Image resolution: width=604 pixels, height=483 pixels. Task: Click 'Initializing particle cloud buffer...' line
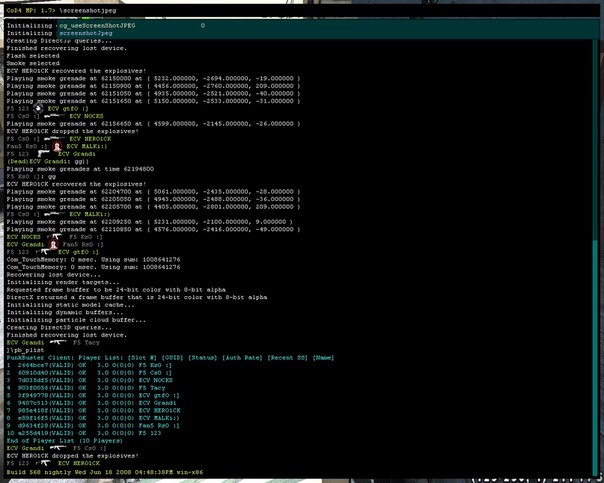click(76, 320)
